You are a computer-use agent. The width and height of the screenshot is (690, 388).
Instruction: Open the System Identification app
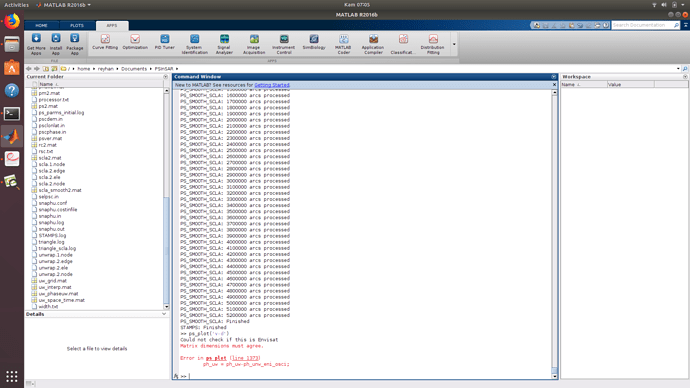[x=195, y=44]
